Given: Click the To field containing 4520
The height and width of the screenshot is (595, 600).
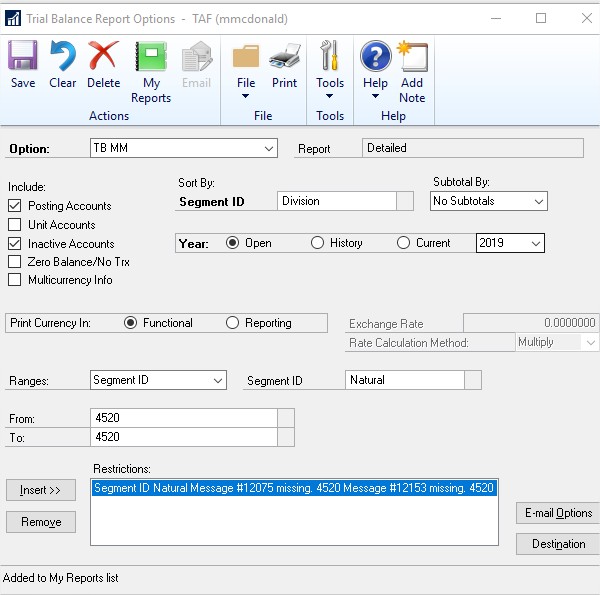Looking at the screenshot, I should point(184,437).
